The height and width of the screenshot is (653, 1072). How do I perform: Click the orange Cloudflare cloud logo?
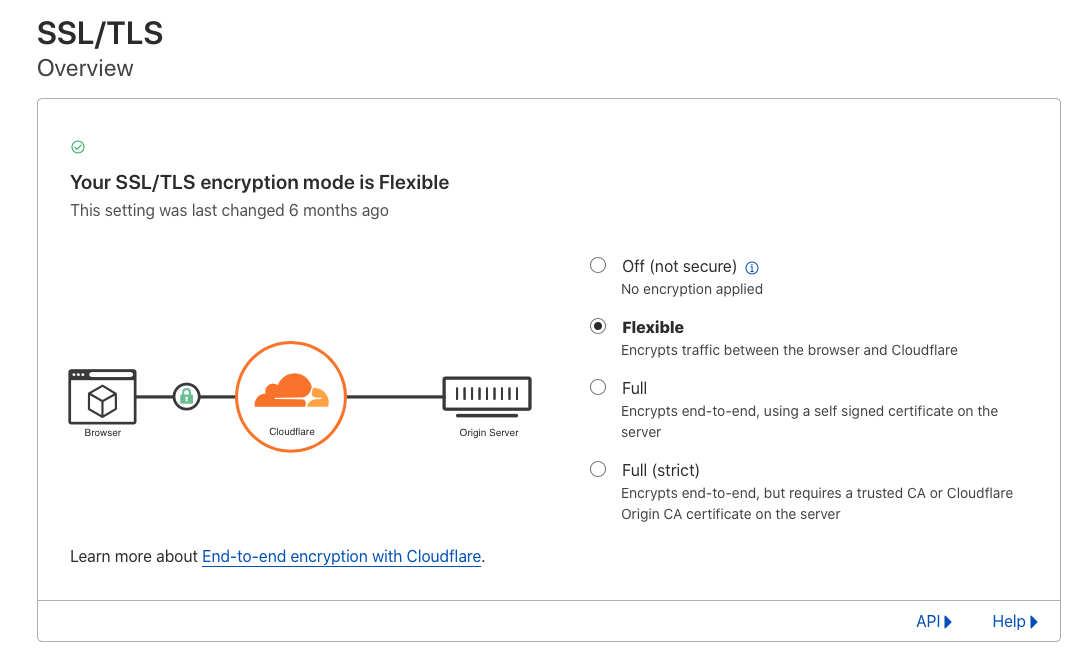pos(291,391)
